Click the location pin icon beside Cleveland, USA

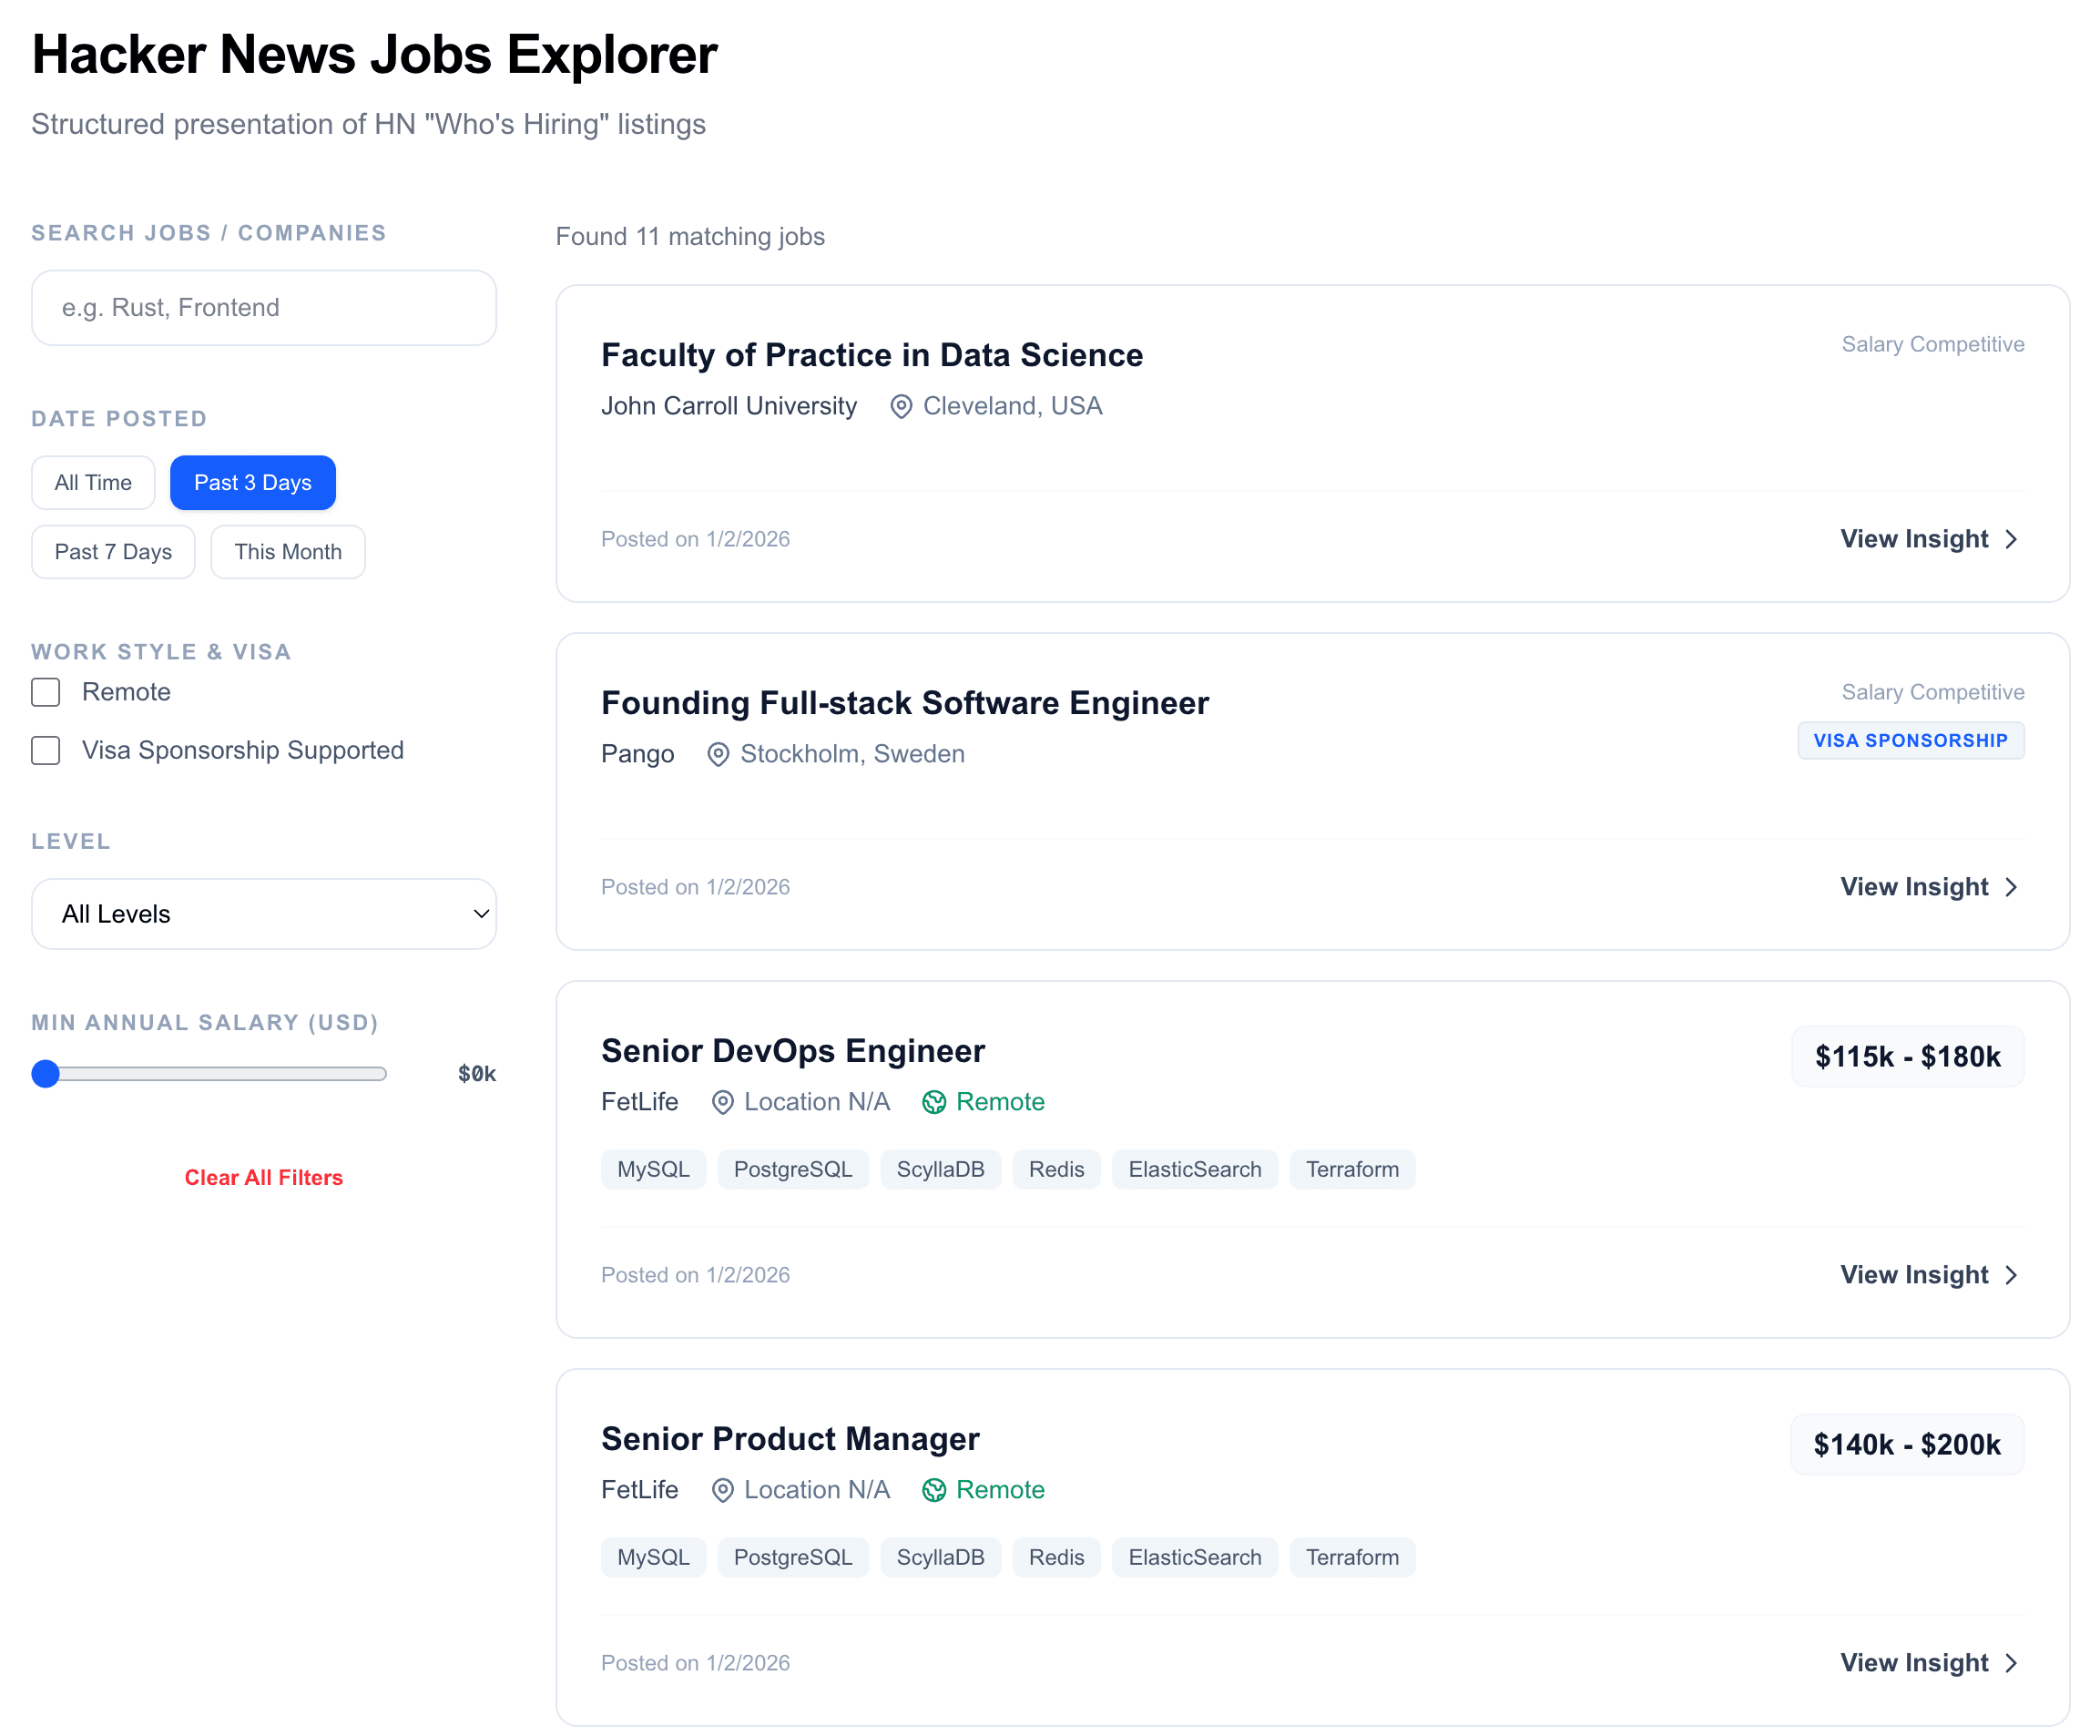coord(899,406)
